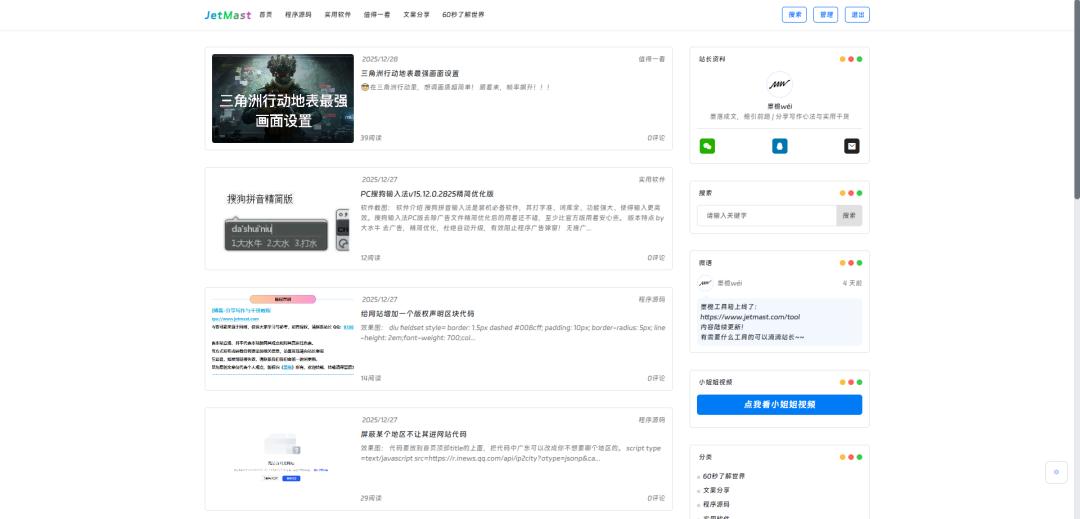Click the 退出 logout button
The height and width of the screenshot is (519, 1080).
(x=857, y=15)
